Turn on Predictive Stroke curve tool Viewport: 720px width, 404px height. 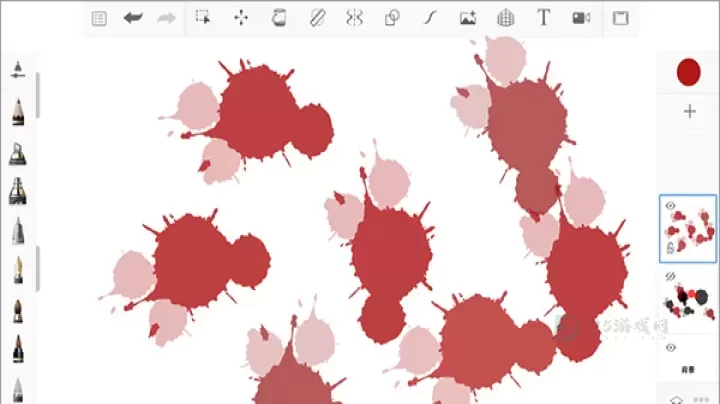430,18
